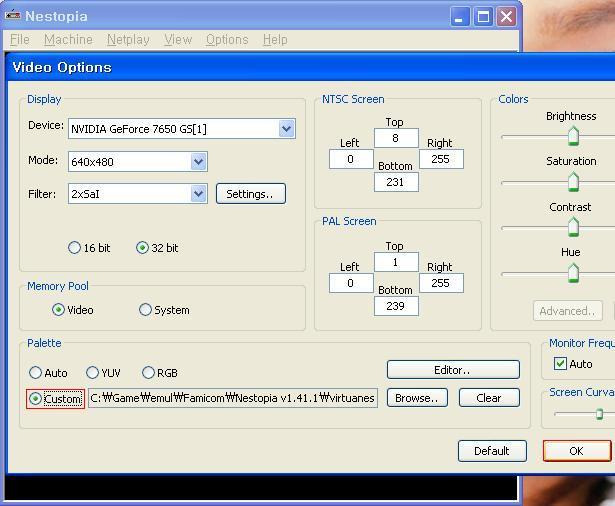Open palette Editor button

[453, 370]
